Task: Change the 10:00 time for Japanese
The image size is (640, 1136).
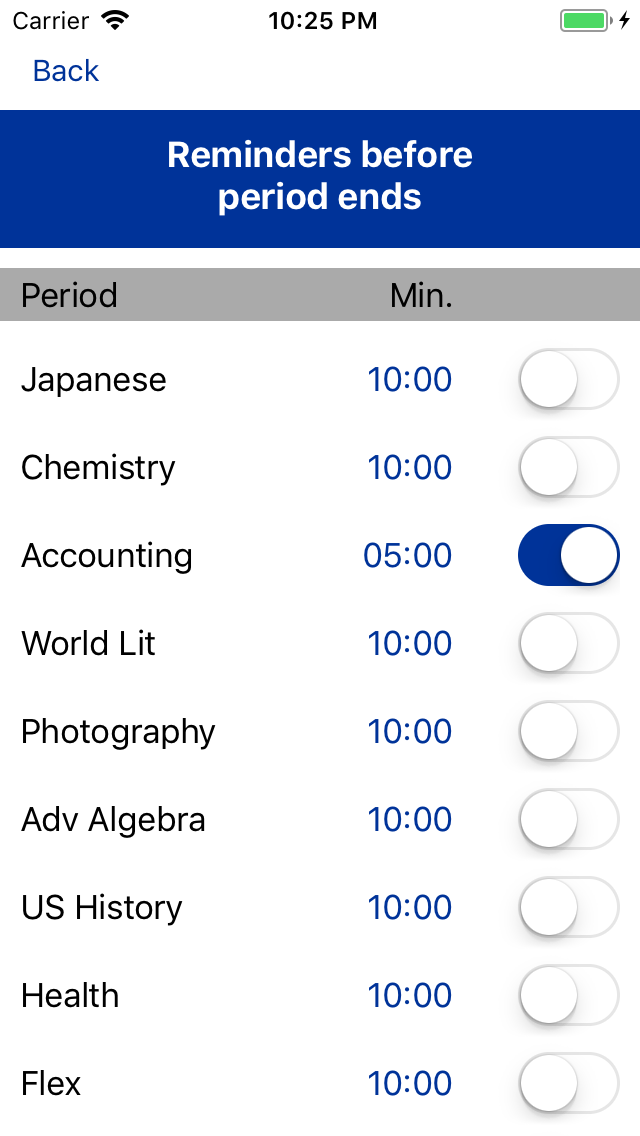Action: 420,379
